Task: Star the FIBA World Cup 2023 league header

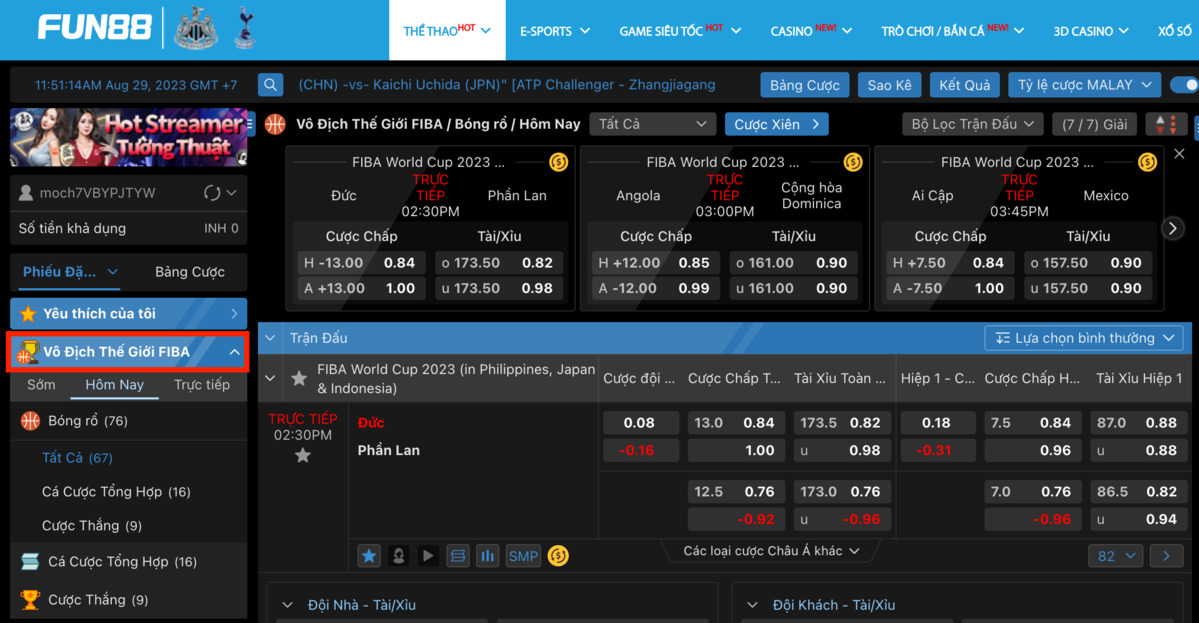Action: 300,378
